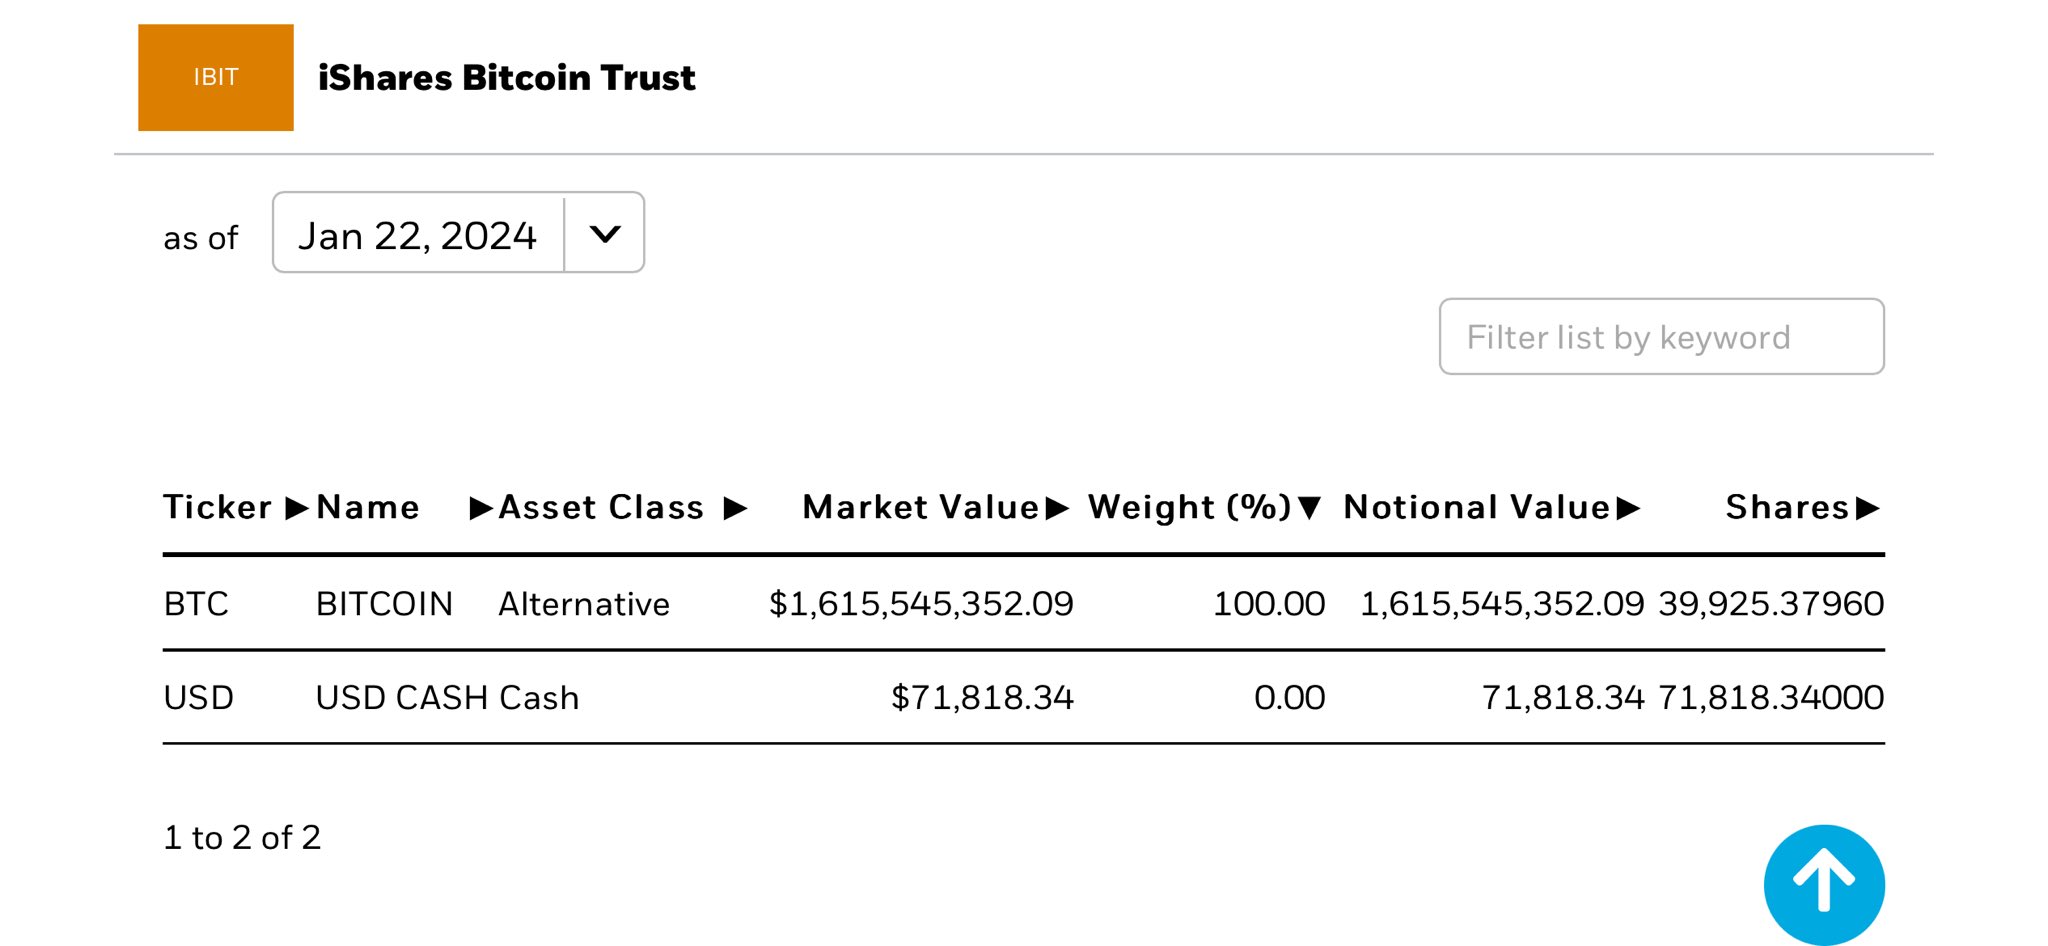Expand the as-of date chevron
This screenshot has height=946, width=2048.
click(605, 234)
